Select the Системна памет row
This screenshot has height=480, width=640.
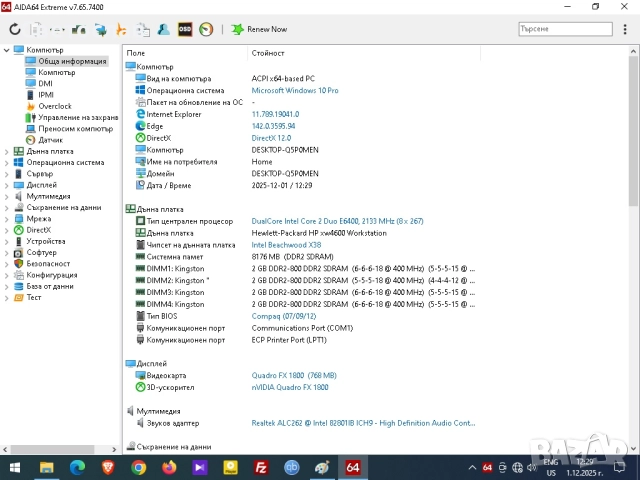click(x=235, y=257)
